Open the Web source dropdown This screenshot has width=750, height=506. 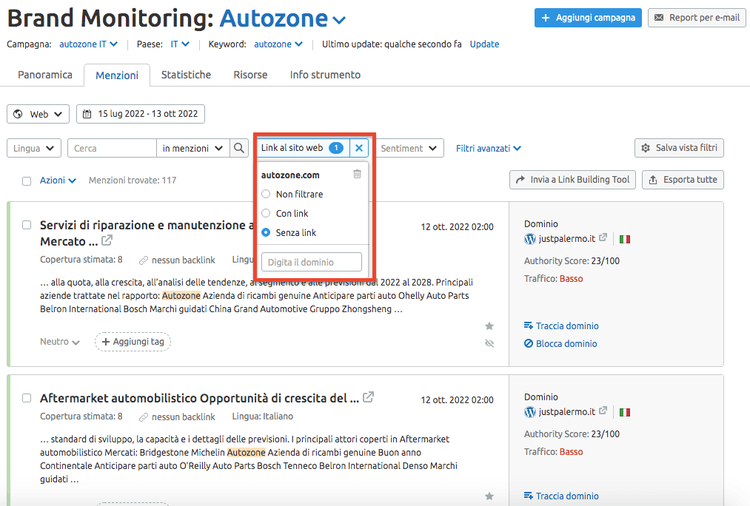pyautogui.click(x=38, y=114)
